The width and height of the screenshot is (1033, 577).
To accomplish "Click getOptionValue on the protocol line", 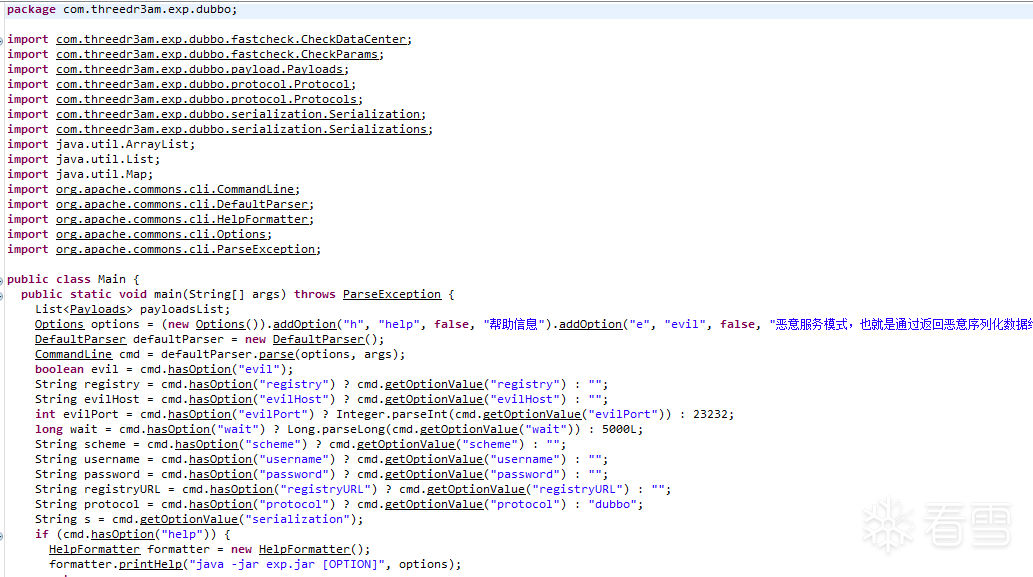I will (x=434, y=505).
